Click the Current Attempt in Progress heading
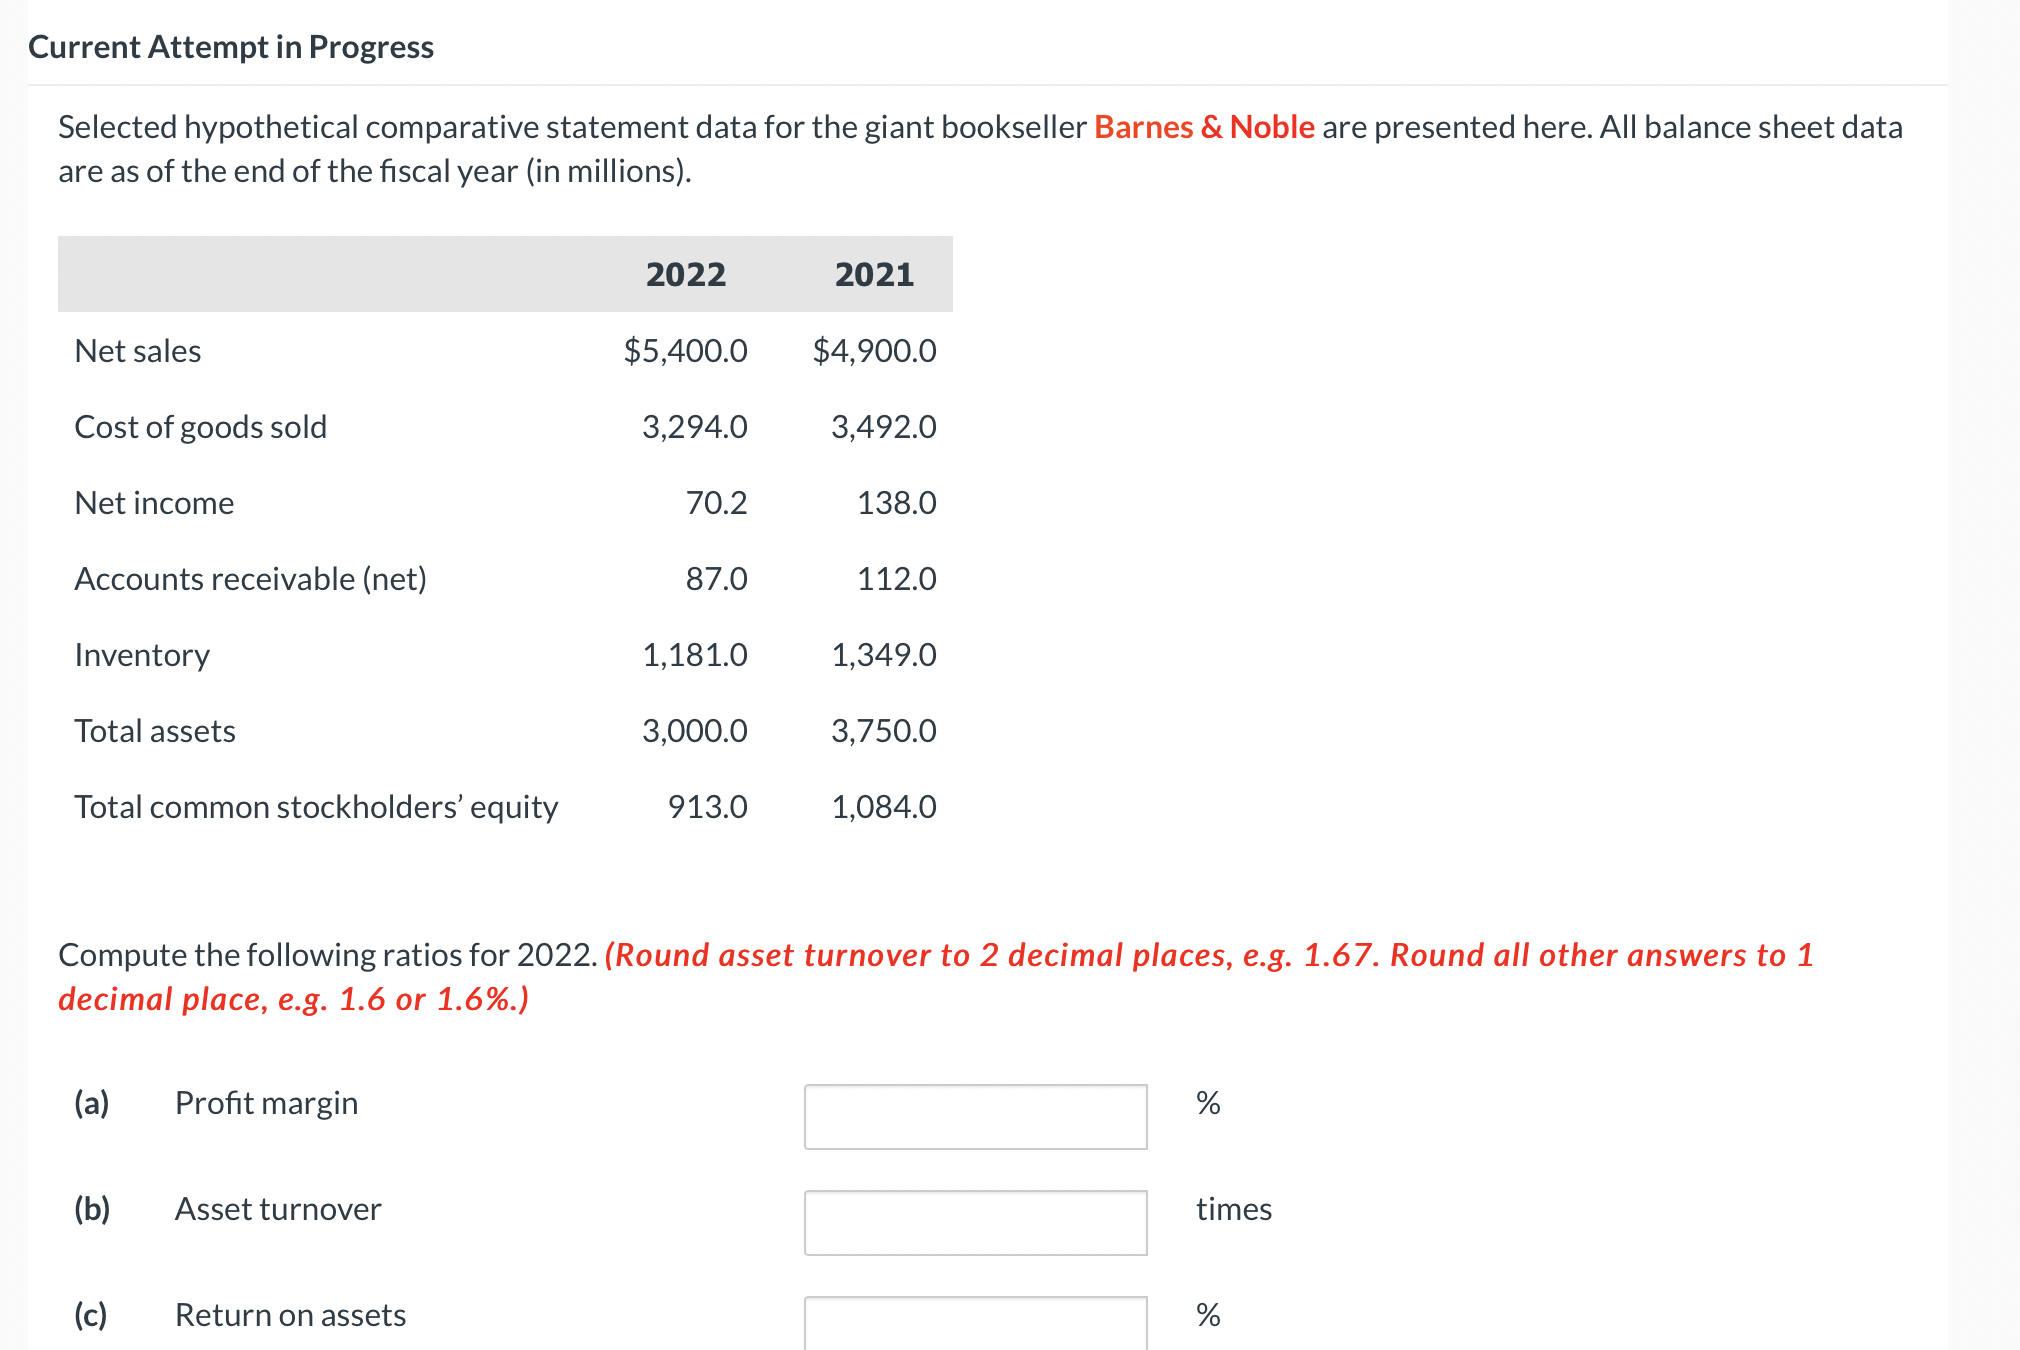Viewport: 2020px width, 1350px height. coord(232,46)
